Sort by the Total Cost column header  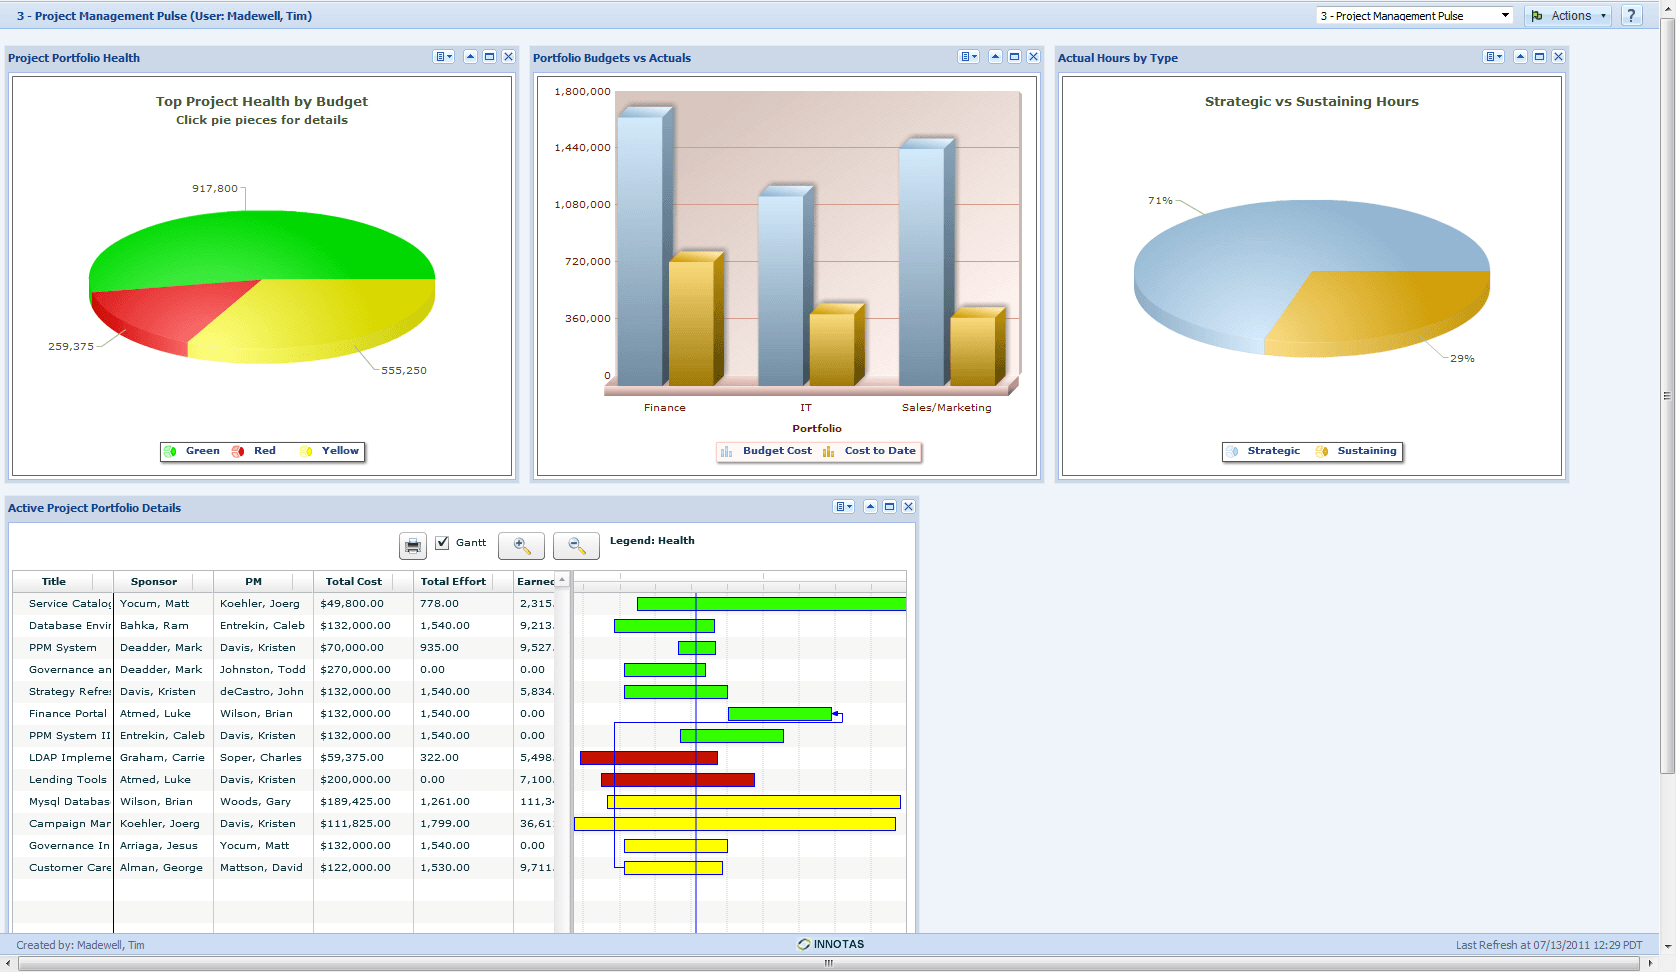(x=353, y=581)
